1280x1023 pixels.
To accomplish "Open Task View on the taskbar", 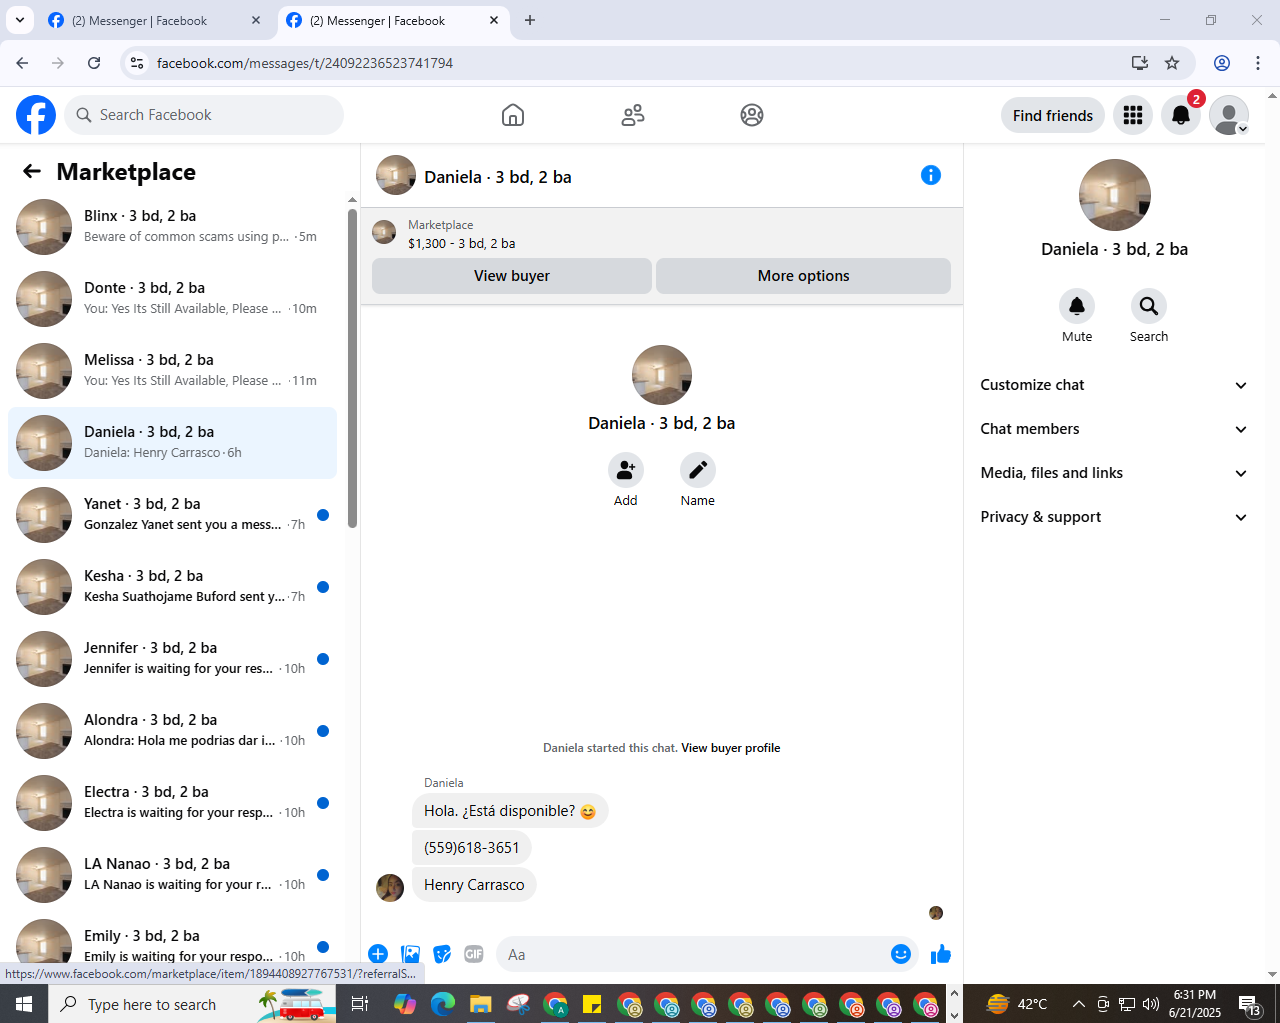I will [x=360, y=1004].
